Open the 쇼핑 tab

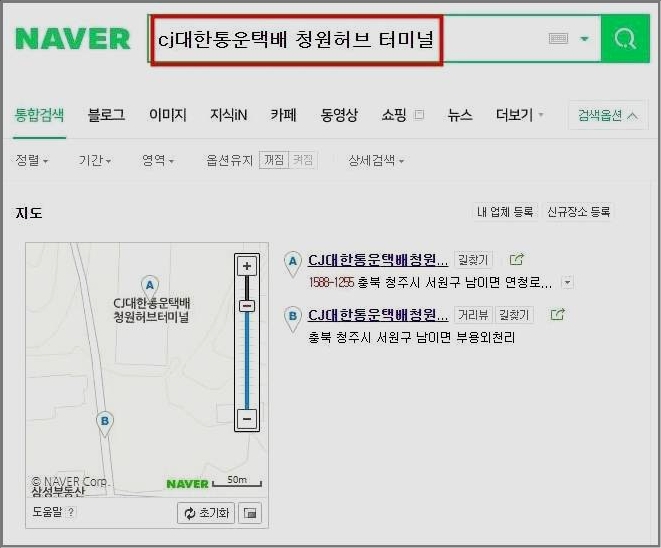[393, 115]
